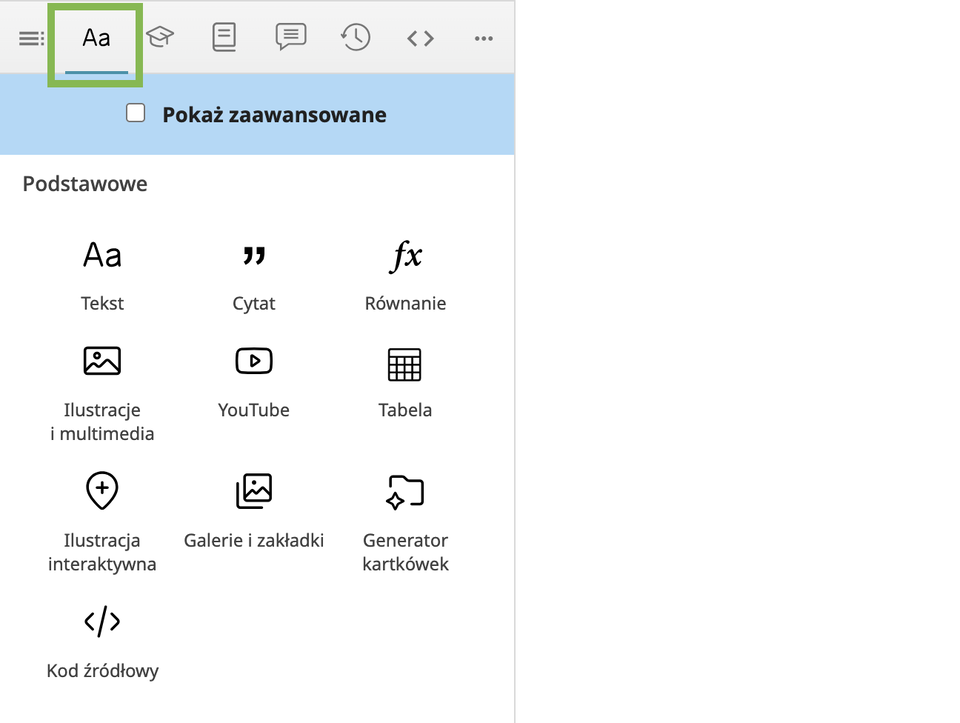
Task: Insert a YouTube video element
Action: click(254, 361)
